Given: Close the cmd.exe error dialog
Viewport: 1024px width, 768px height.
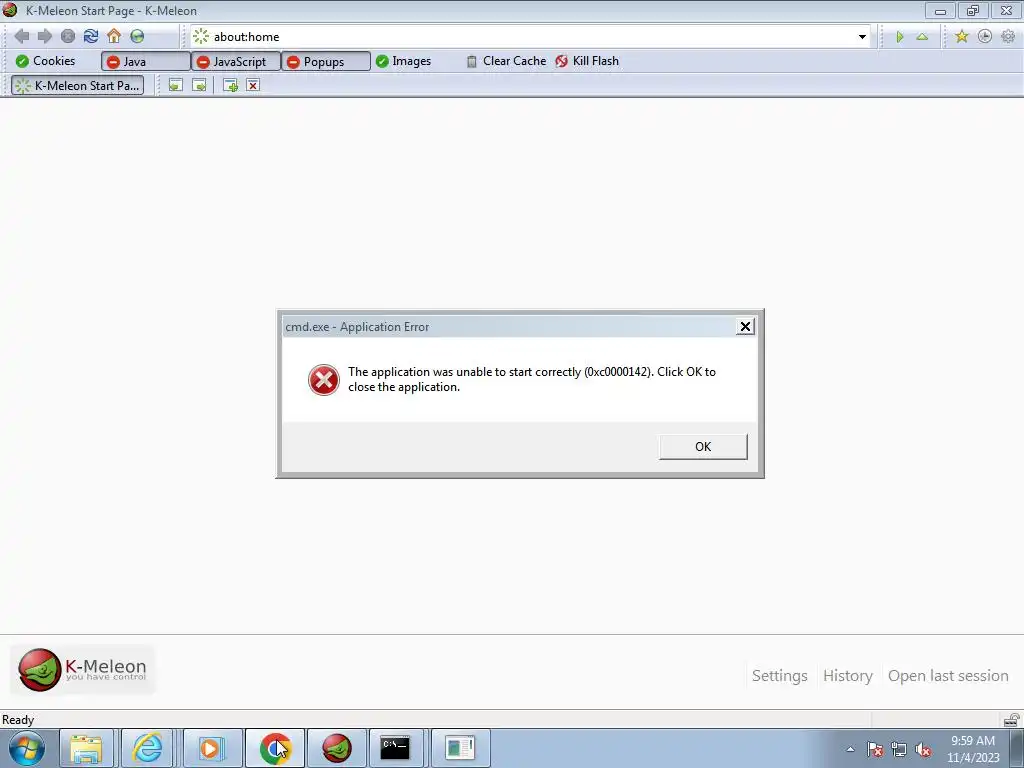Looking at the screenshot, I should [745, 327].
